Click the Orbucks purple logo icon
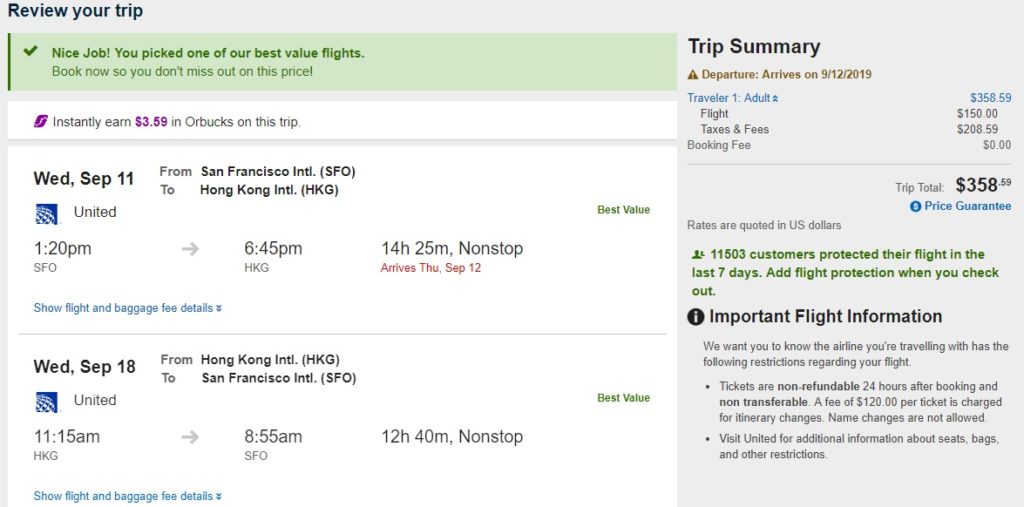This screenshot has height=507, width=1024. click(x=41, y=121)
